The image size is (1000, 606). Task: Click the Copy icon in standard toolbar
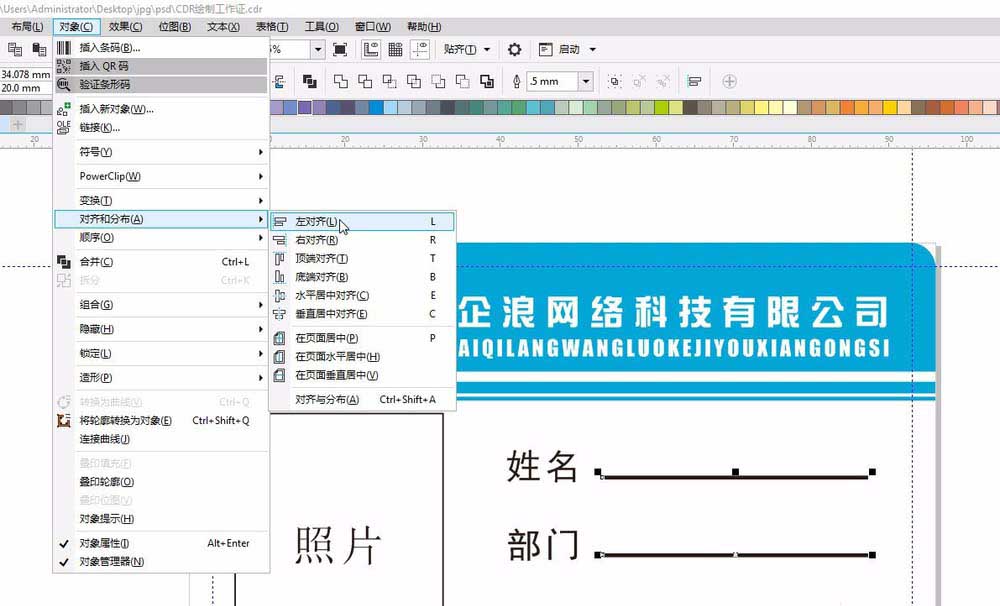click(15, 49)
